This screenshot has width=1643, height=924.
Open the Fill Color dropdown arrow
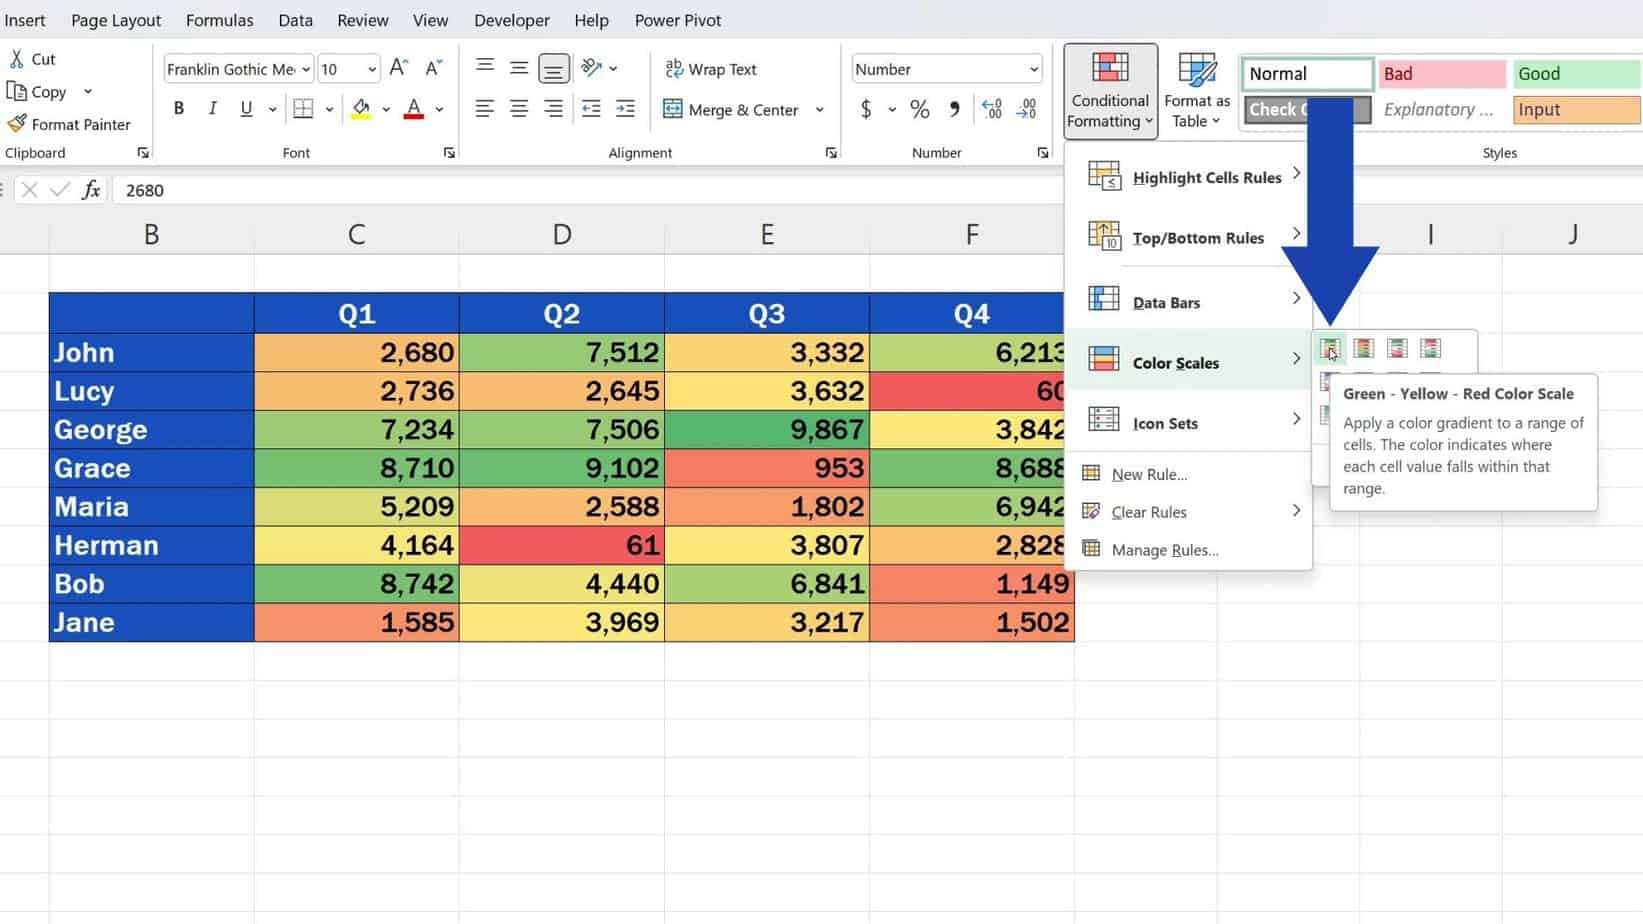(x=385, y=110)
